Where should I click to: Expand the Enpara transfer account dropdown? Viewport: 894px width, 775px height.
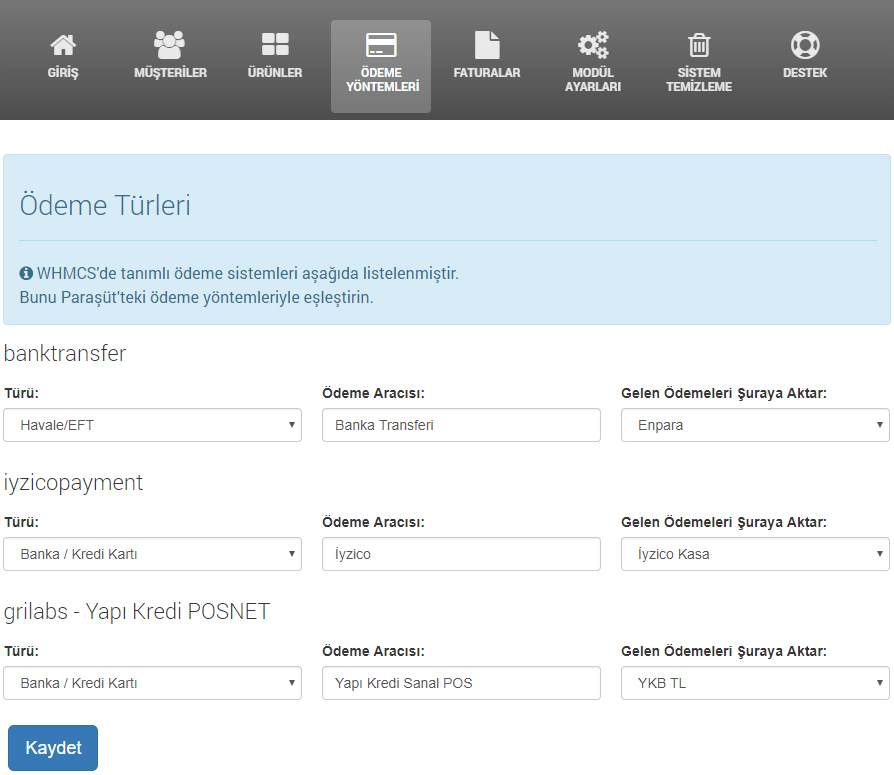(755, 425)
